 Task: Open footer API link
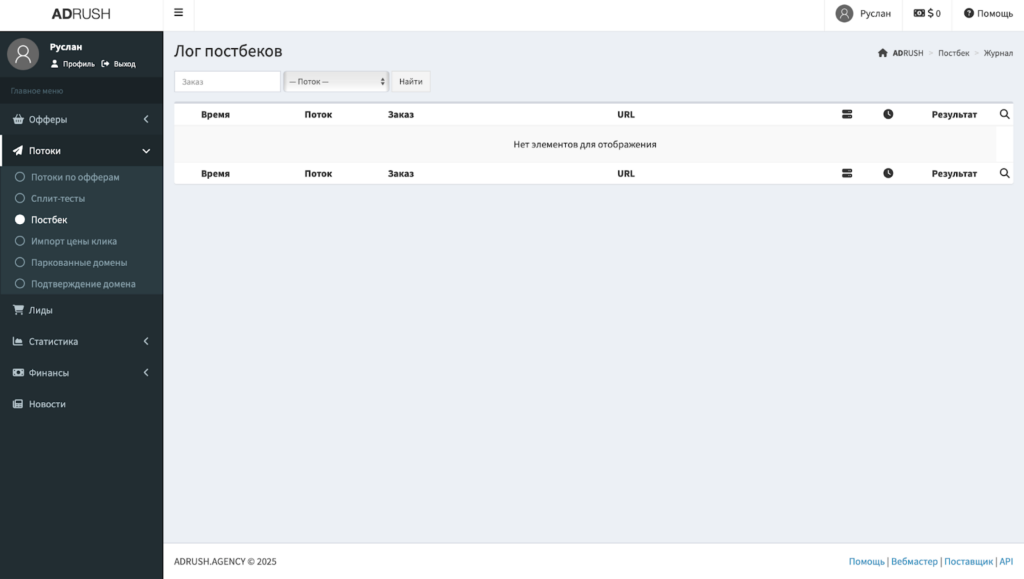[1006, 561]
